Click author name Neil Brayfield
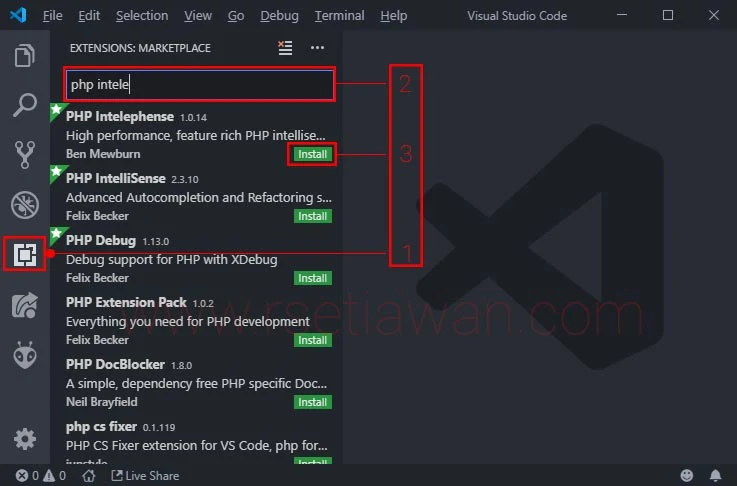 click(x=102, y=402)
